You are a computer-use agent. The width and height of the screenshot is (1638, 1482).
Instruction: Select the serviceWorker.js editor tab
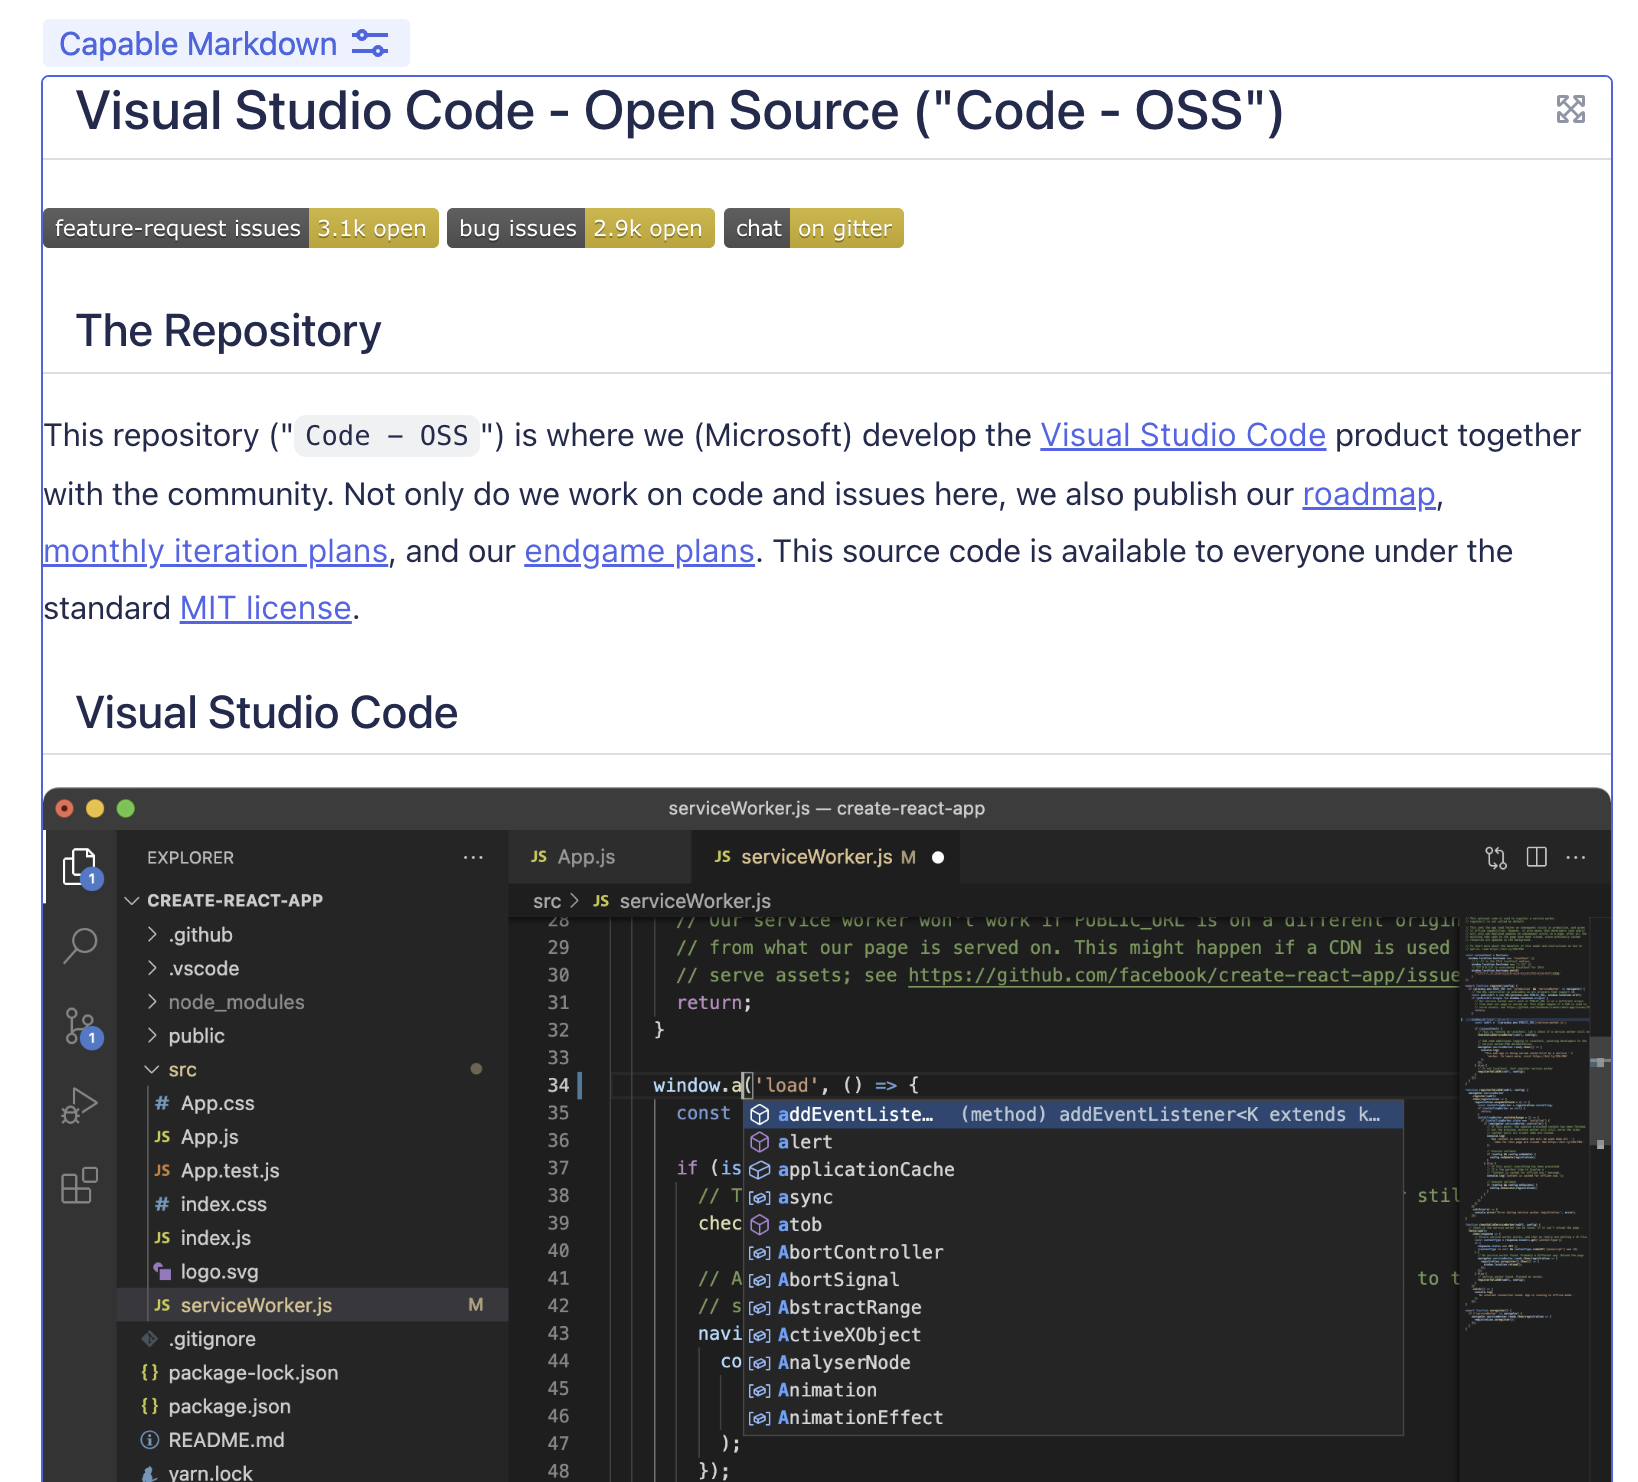coord(816,857)
